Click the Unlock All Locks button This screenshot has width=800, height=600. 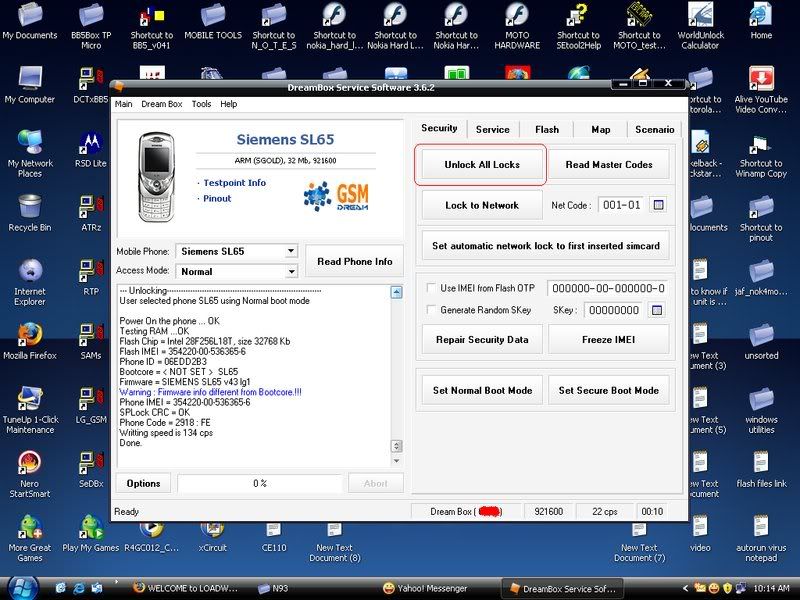click(482, 165)
